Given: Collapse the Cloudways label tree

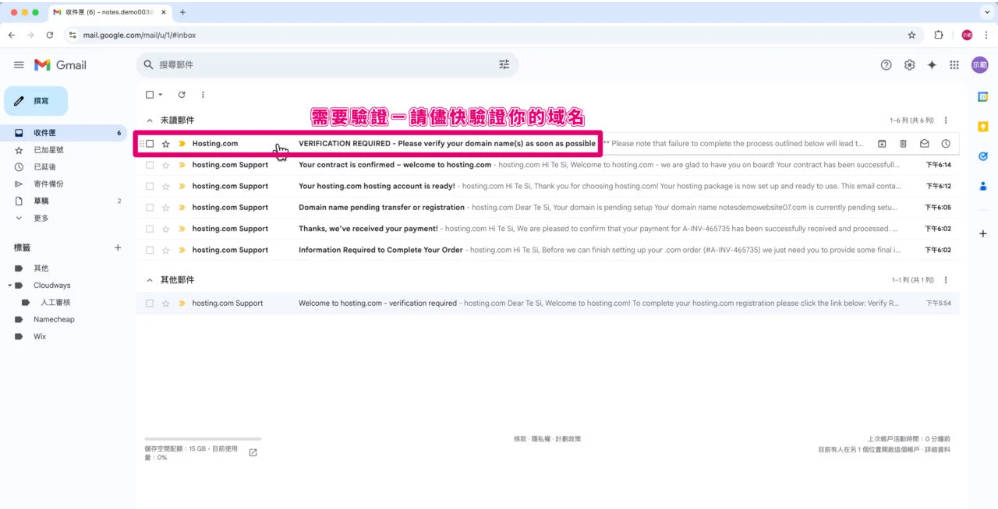Looking at the screenshot, I should [x=10, y=286].
